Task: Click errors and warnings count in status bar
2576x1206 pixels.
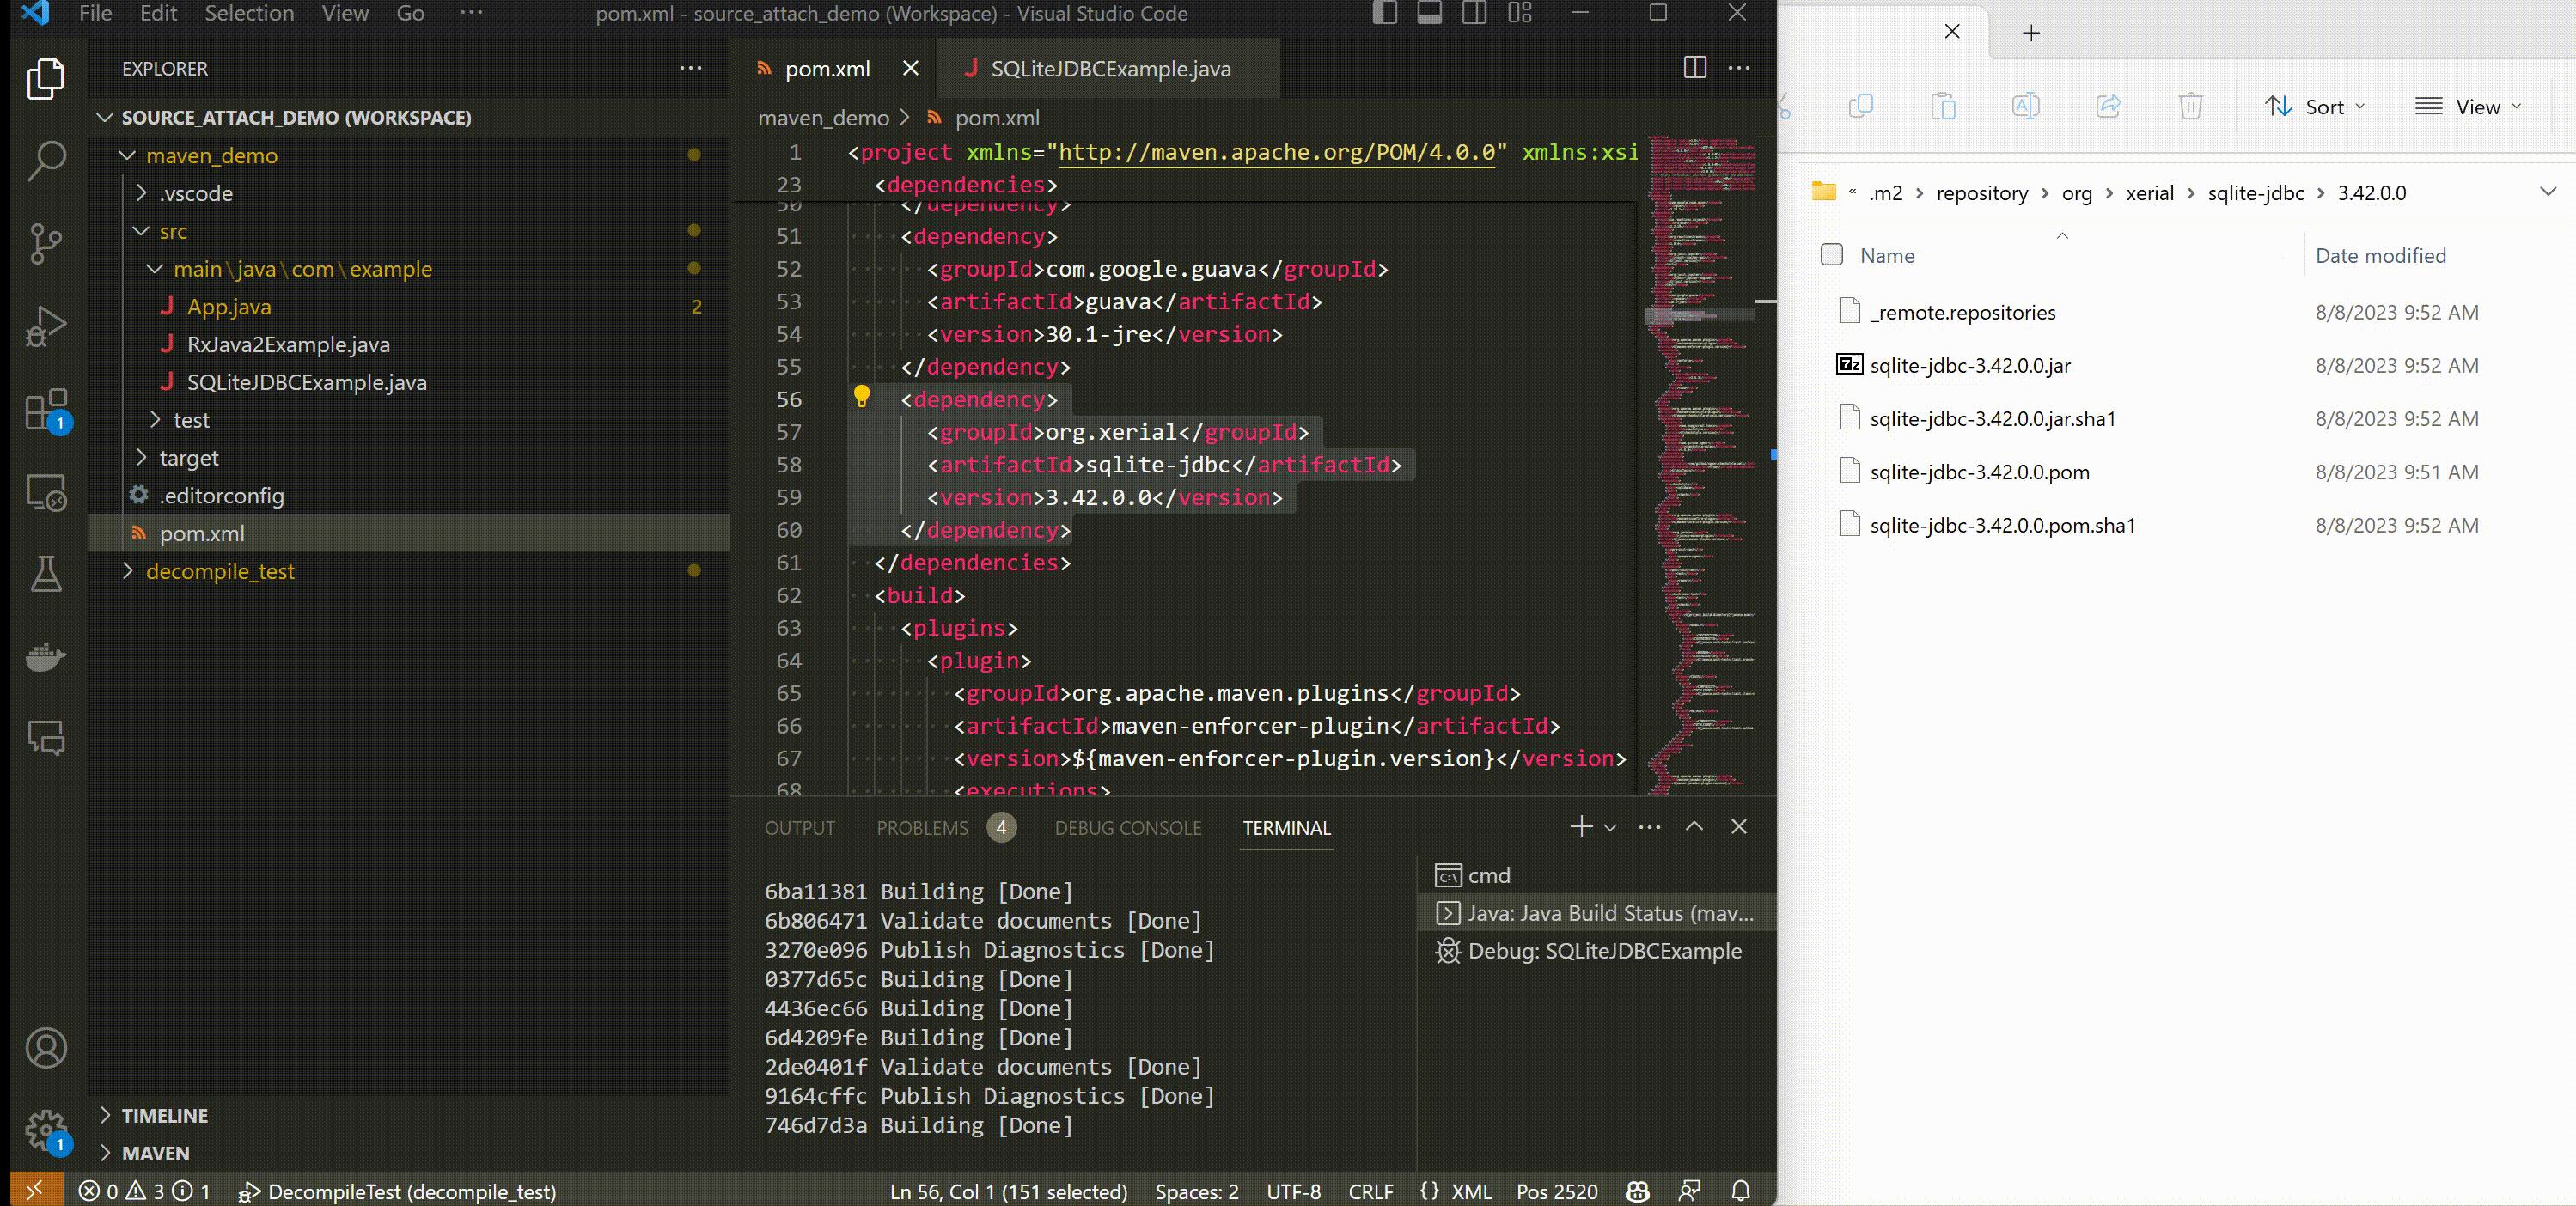Action: coord(145,1191)
